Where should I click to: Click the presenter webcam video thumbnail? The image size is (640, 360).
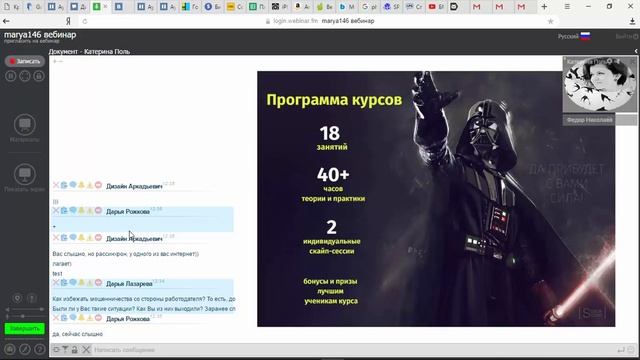coord(600,84)
